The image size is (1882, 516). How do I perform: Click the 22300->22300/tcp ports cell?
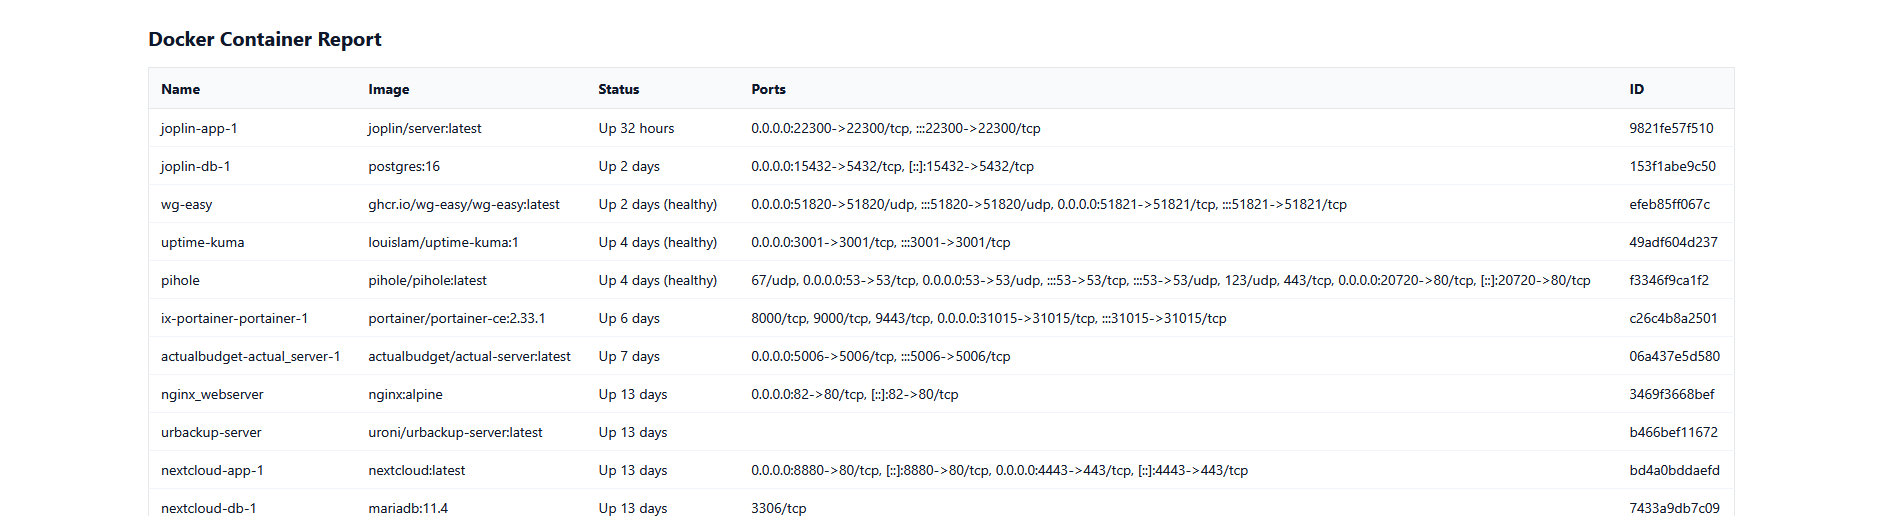(x=896, y=128)
